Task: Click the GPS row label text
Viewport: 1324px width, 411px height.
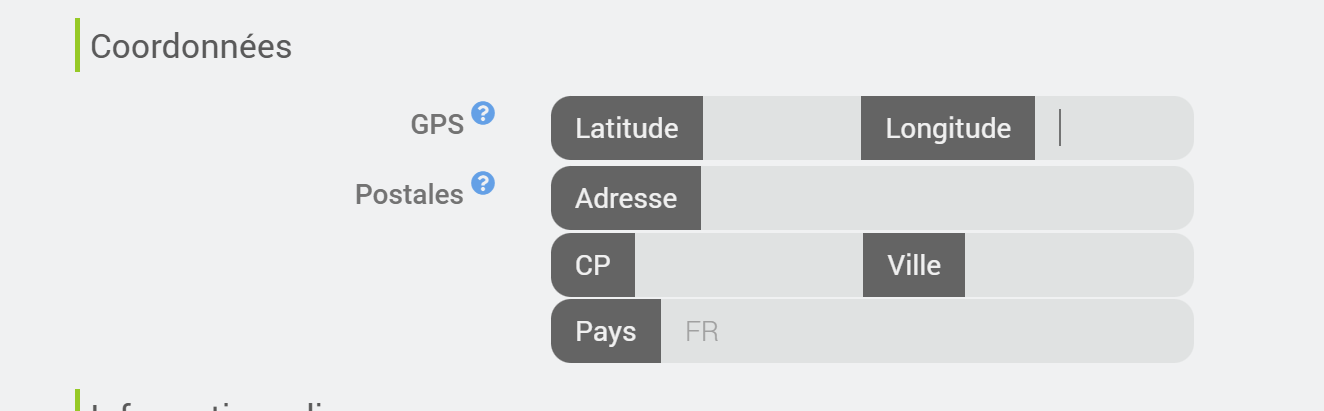Action: [437, 125]
